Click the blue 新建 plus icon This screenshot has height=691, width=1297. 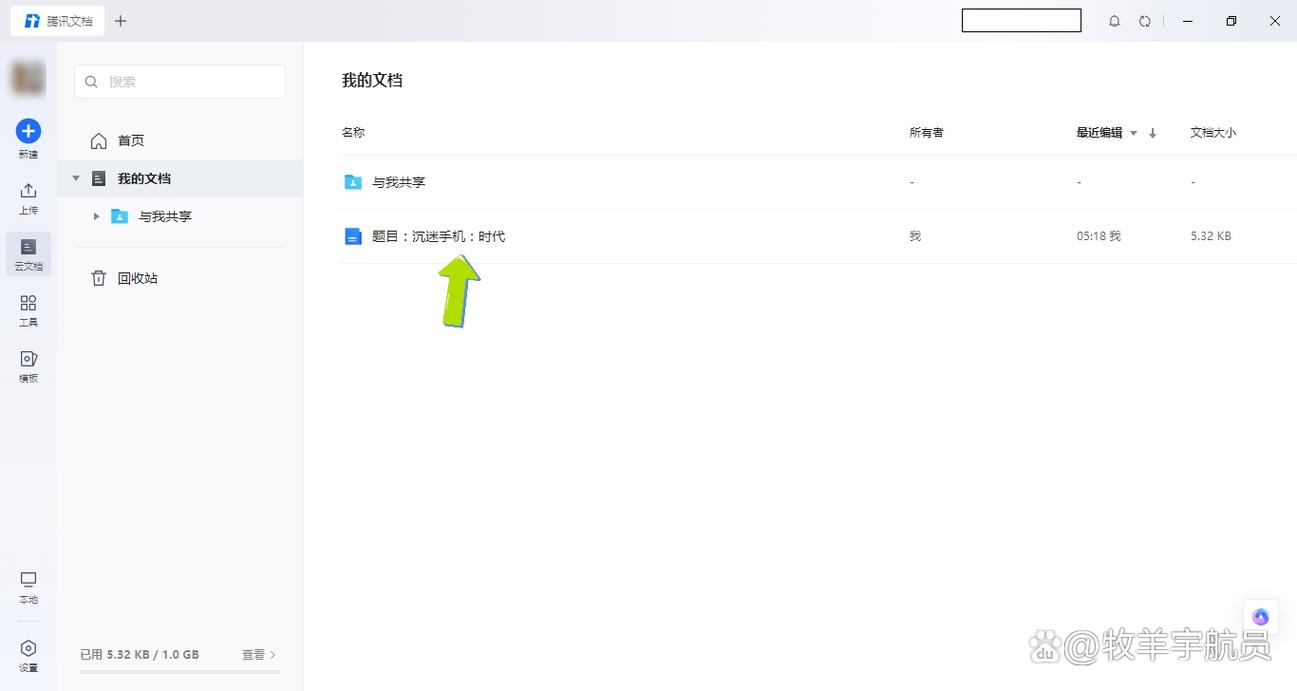point(28,131)
